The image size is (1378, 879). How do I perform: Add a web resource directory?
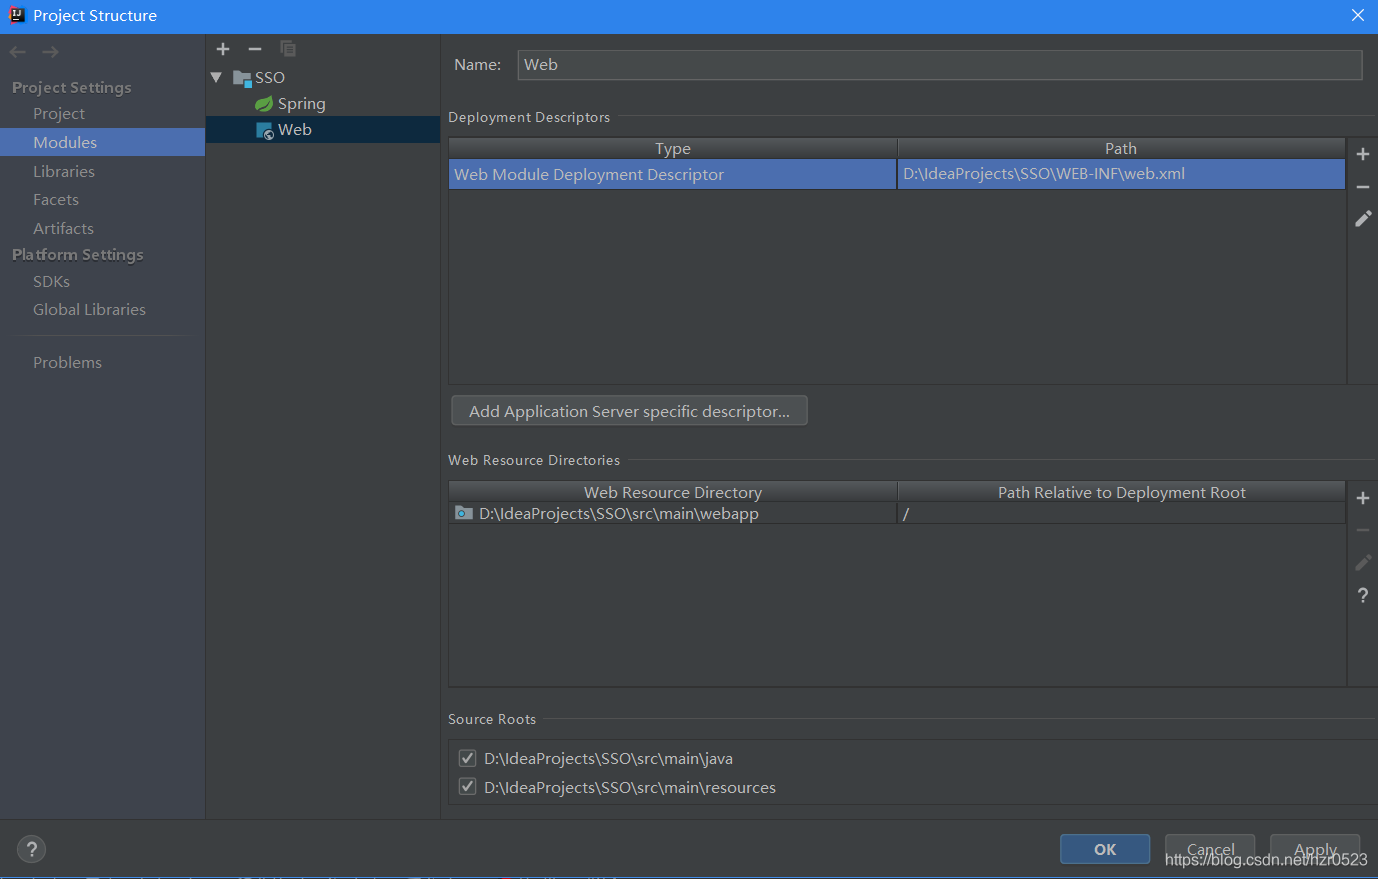[x=1363, y=498]
